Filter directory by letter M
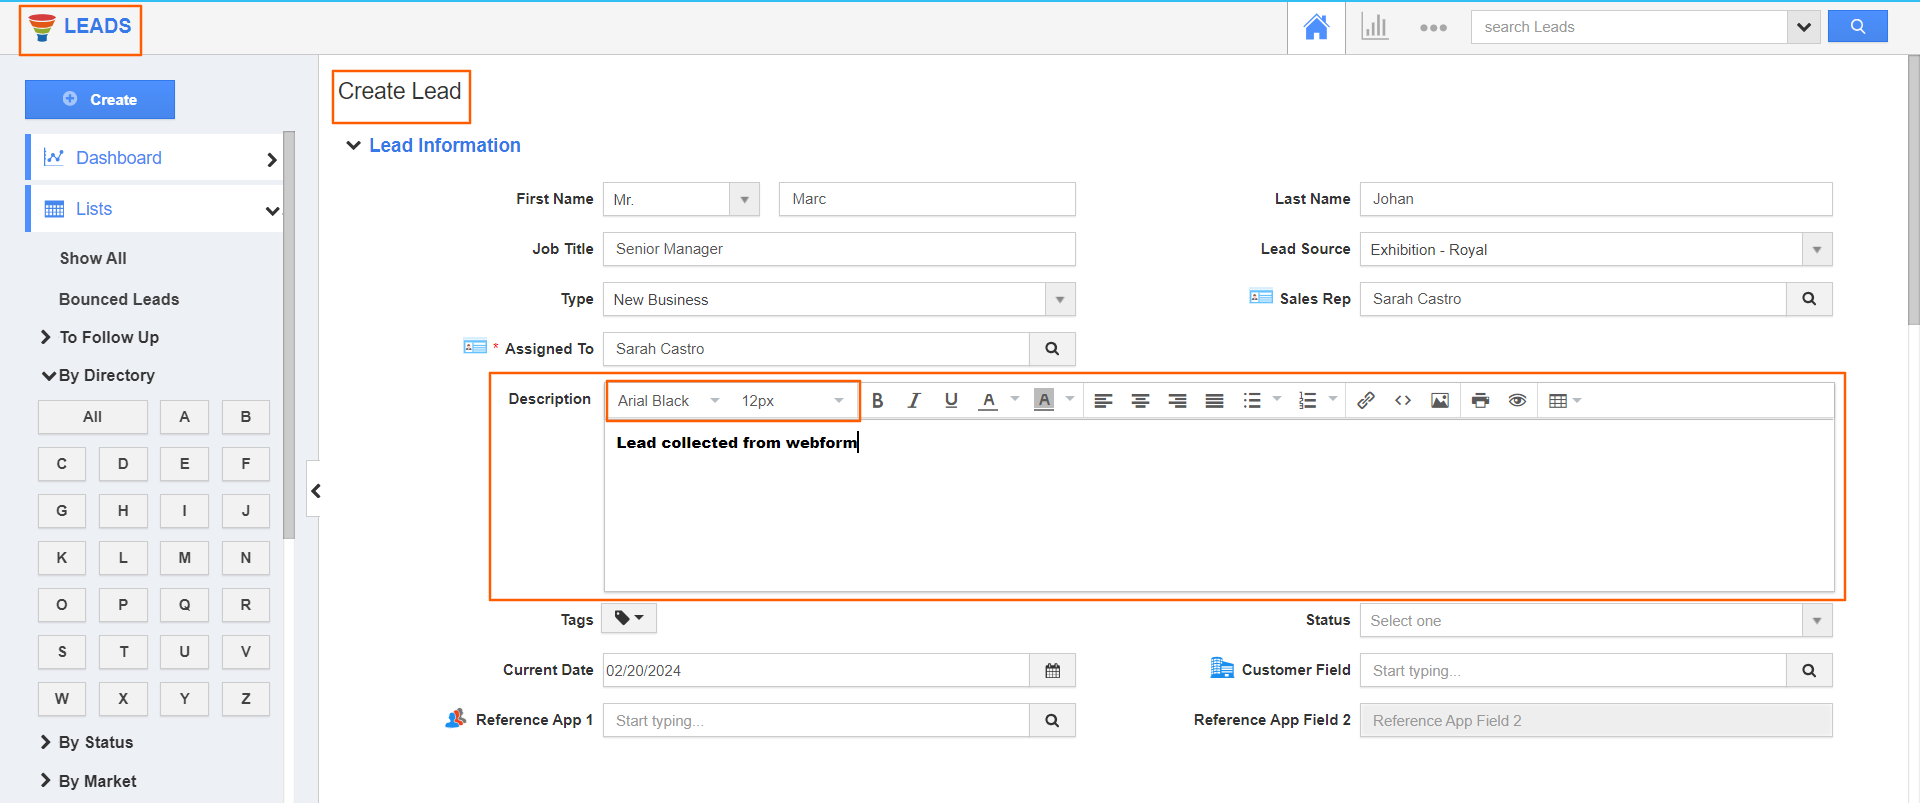1920x803 pixels. 184,558
